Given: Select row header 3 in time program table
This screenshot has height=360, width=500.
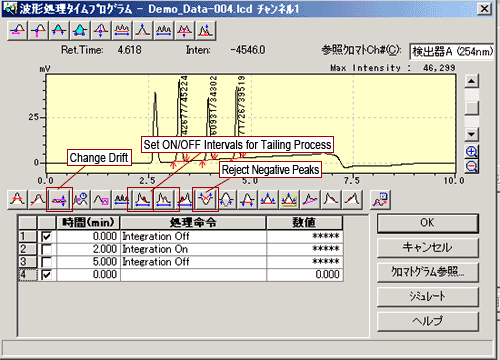Looking at the screenshot, I should 27,262.
